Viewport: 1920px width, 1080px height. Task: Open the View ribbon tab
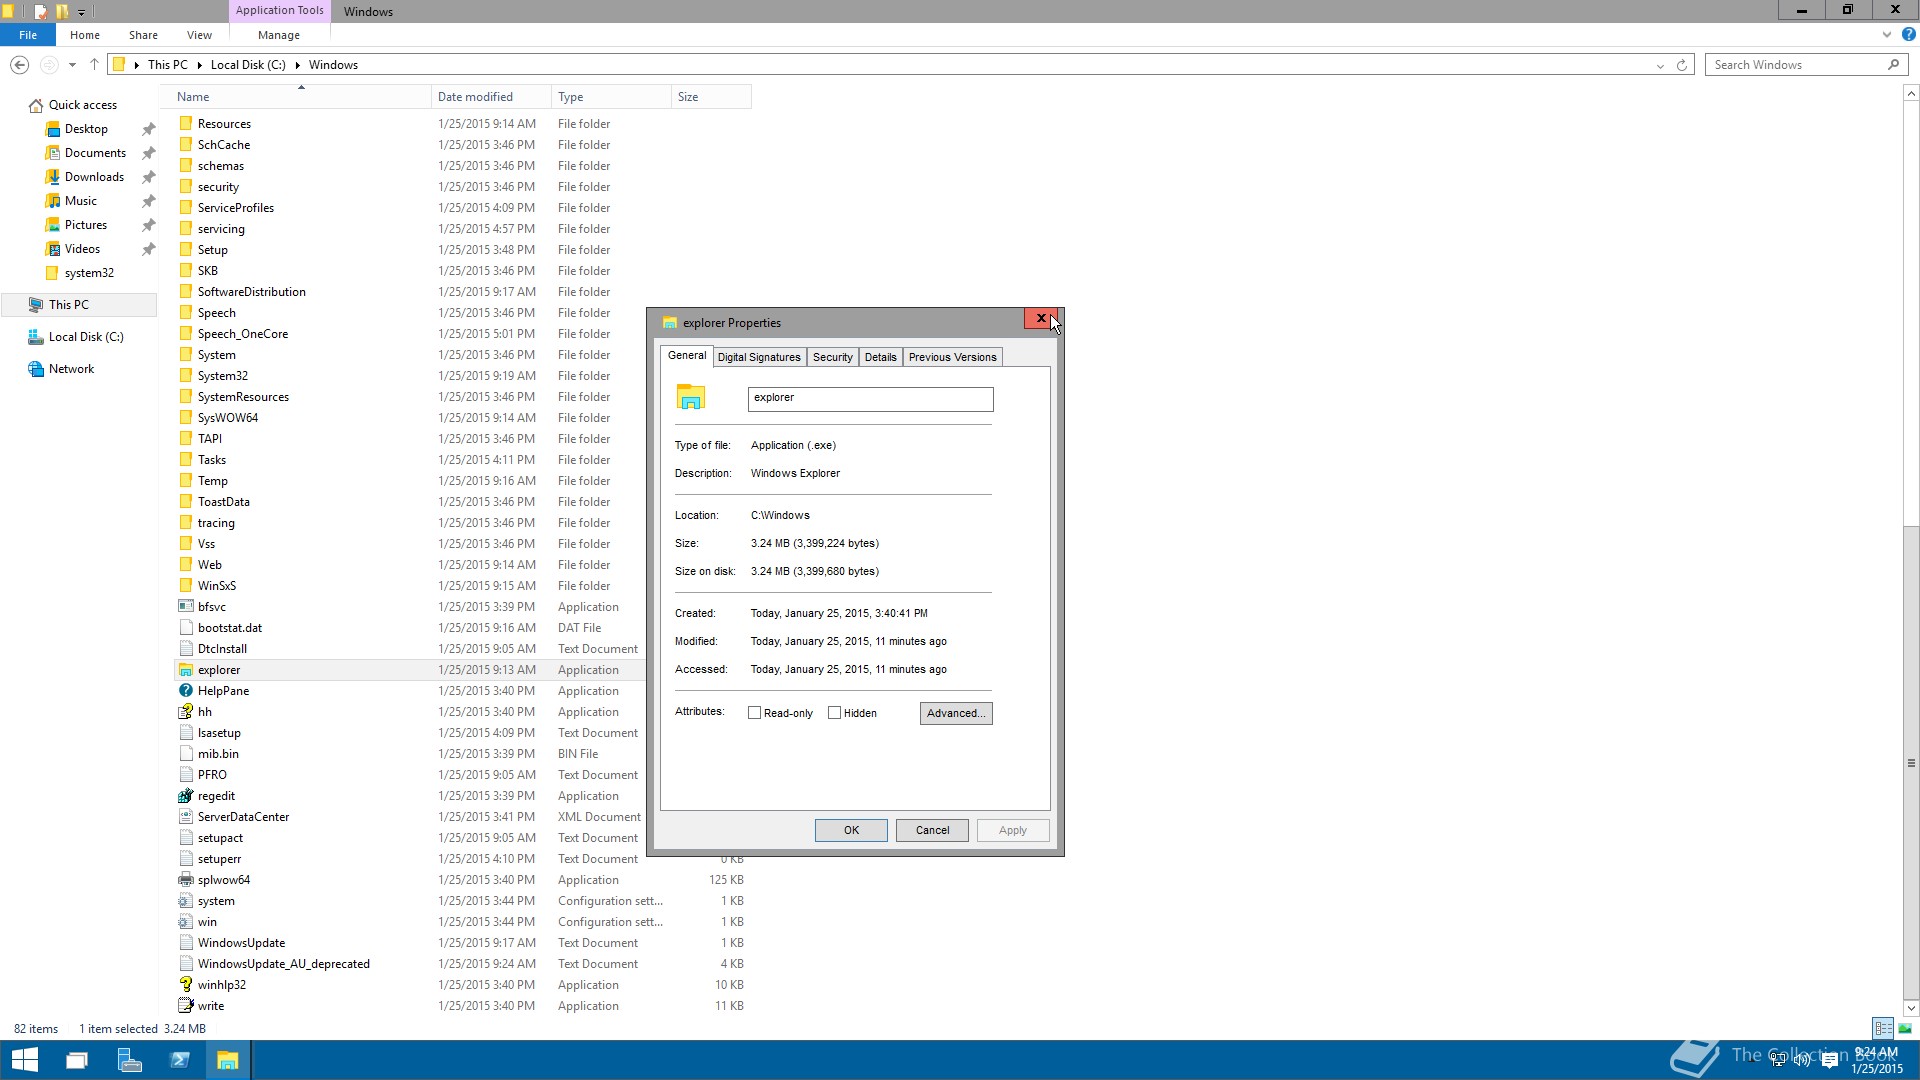pos(199,35)
